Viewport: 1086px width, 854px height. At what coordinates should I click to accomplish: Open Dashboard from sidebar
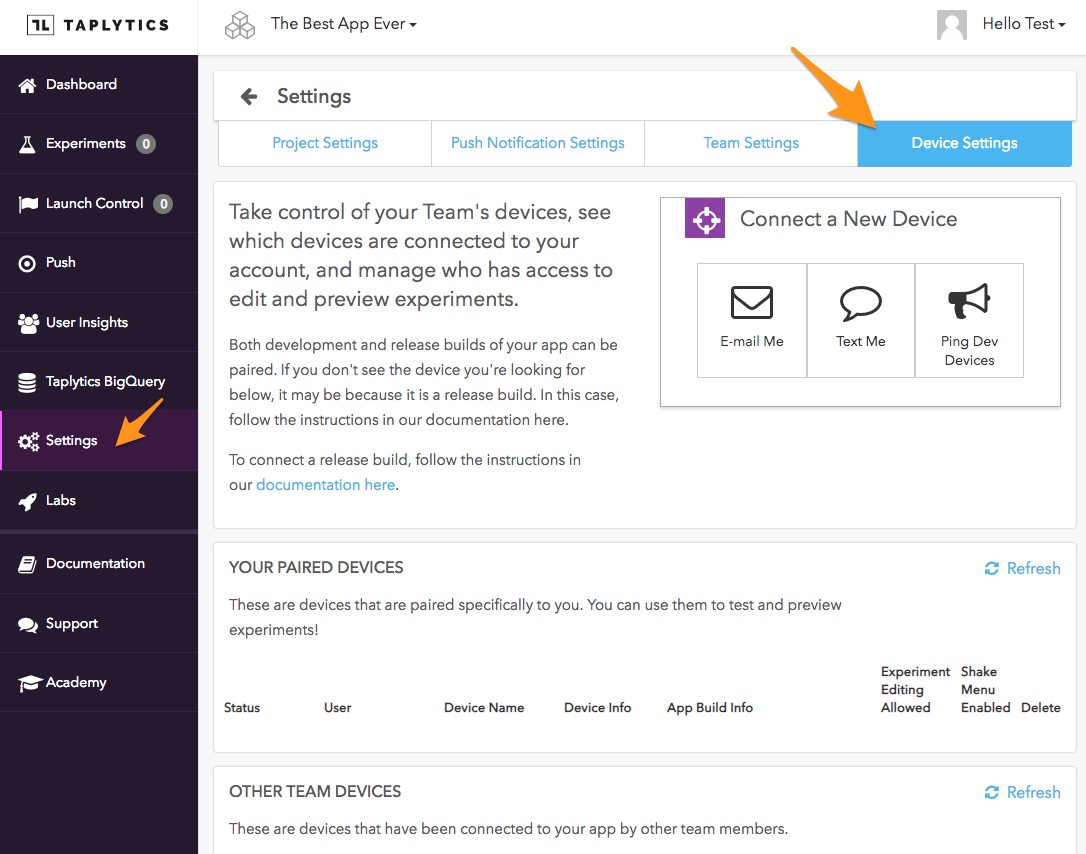pyautogui.click(x=99, y=84)
